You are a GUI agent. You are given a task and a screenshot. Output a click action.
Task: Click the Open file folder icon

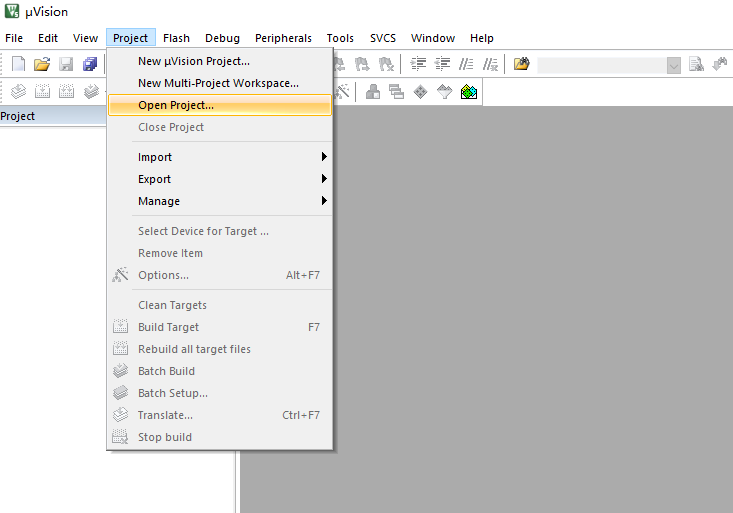coord(42,64)
